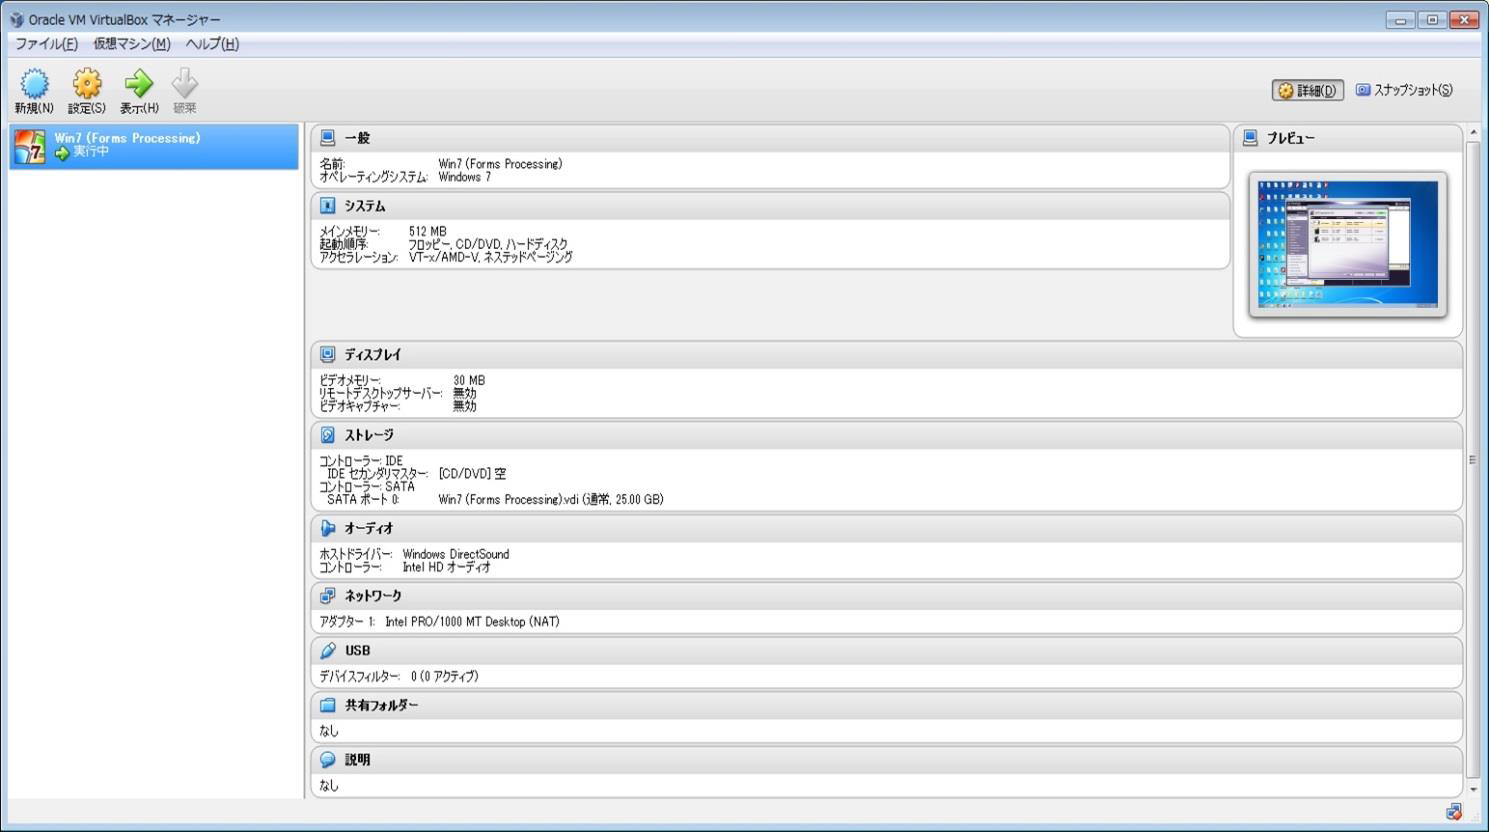This screenshot has height=832, width=1489.
Task: Open the File (ファイル) menu
Action: 46,44
